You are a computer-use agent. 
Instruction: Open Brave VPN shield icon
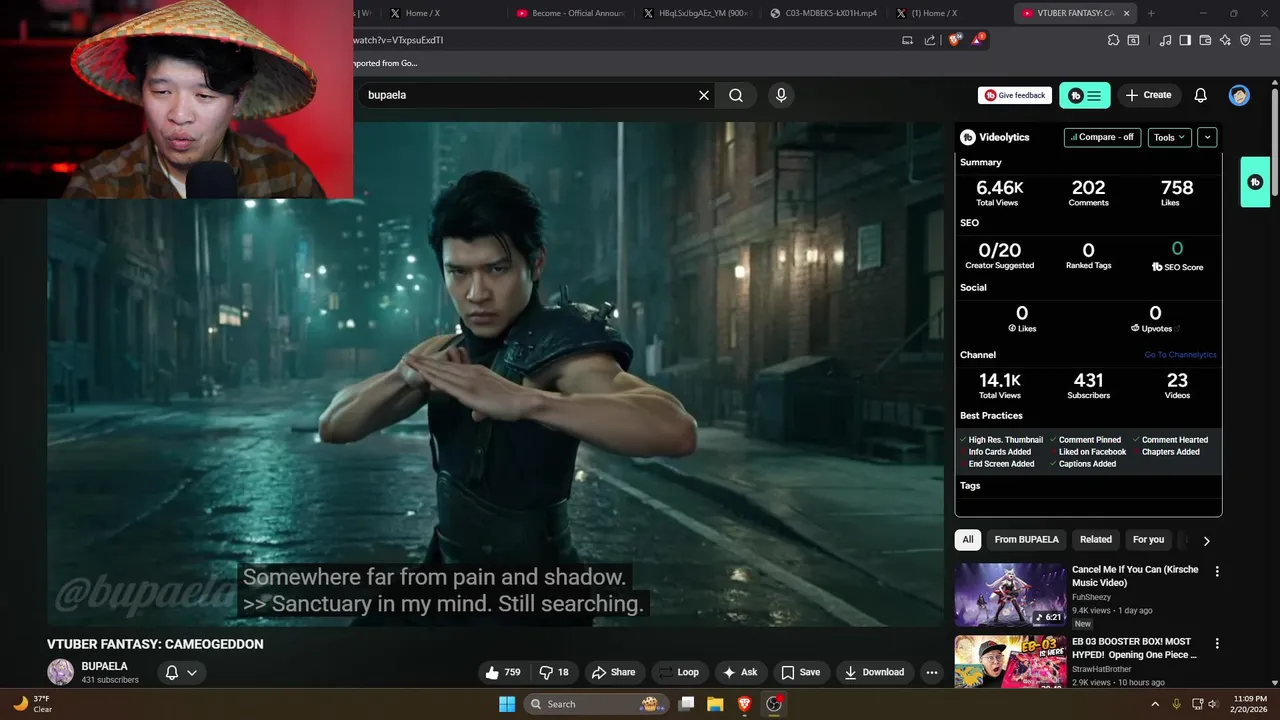point(1245,40)
